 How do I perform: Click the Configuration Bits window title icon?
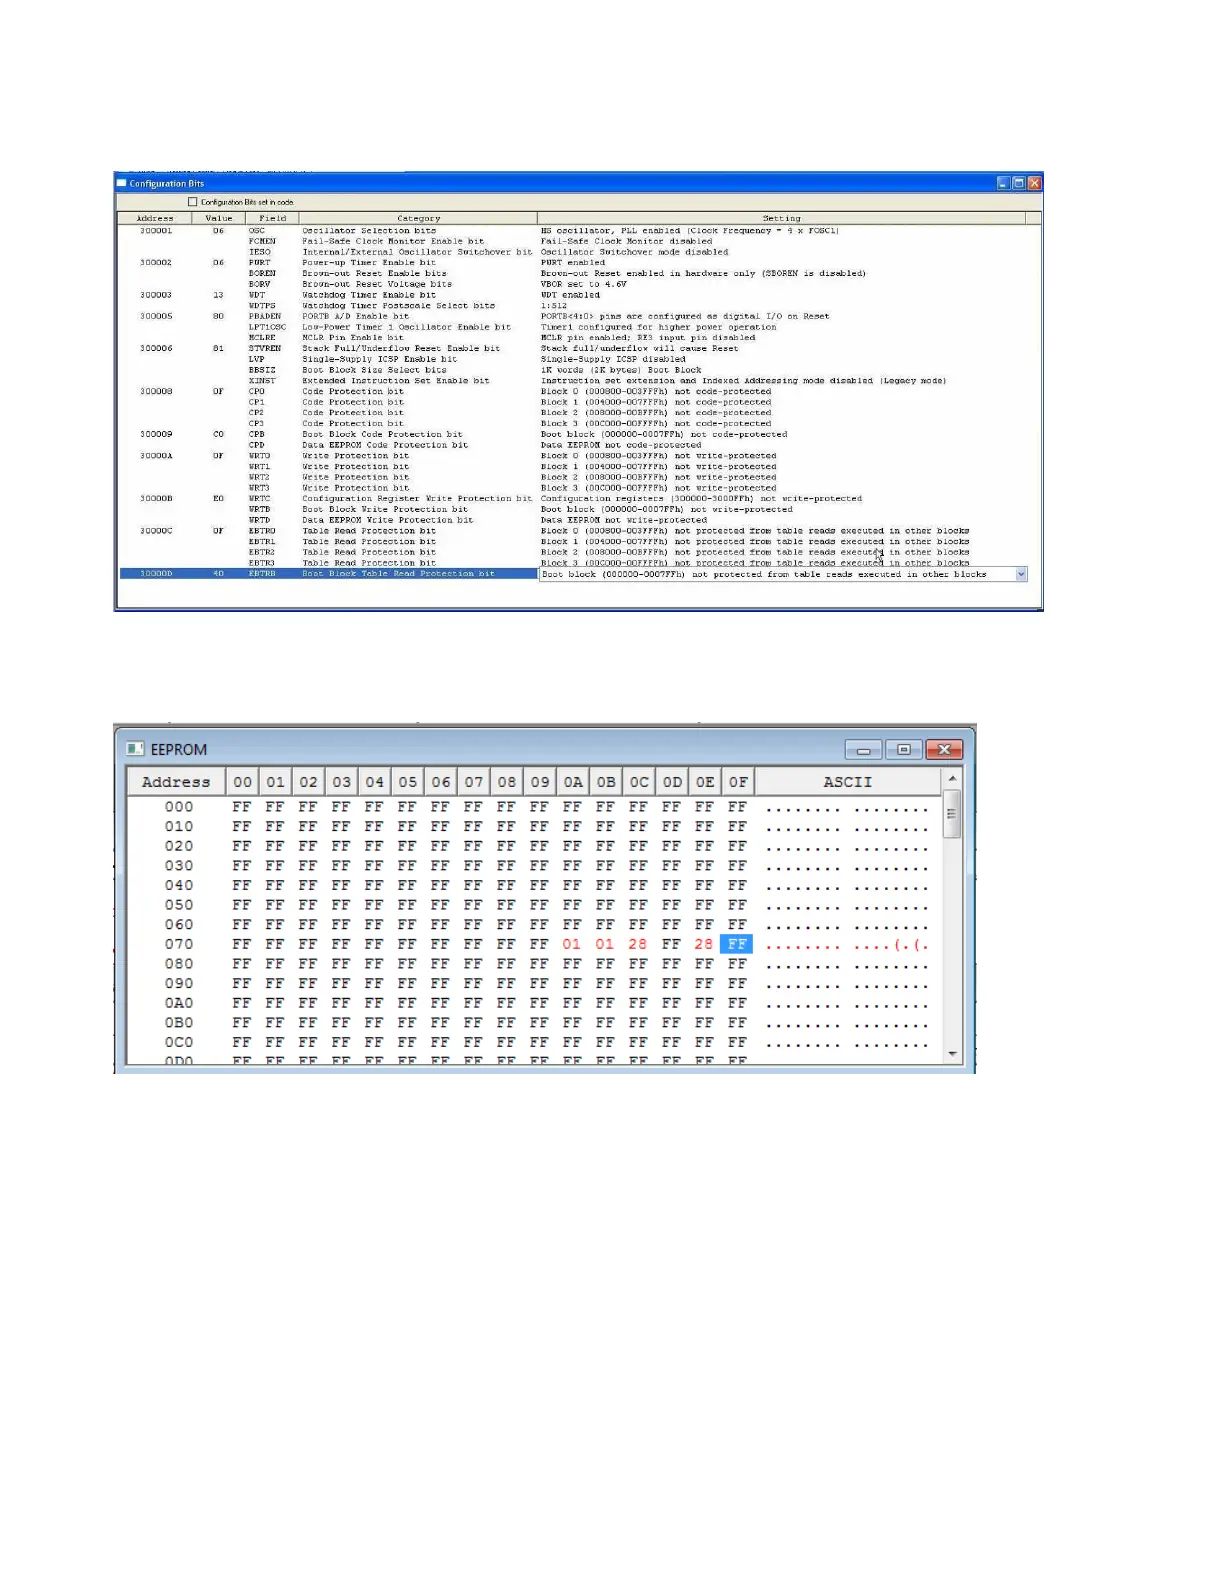(122, 183)
